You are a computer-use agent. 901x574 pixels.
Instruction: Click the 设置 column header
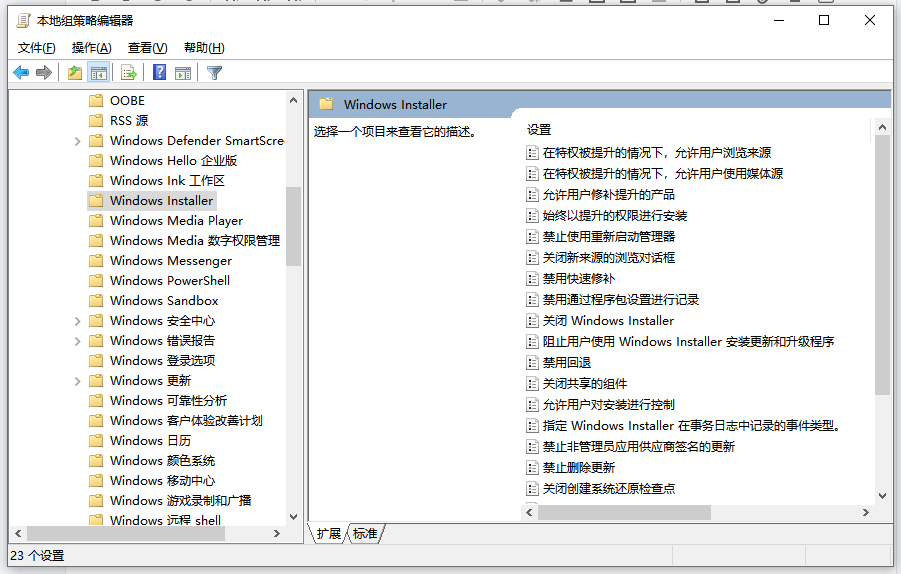(539, 130)
